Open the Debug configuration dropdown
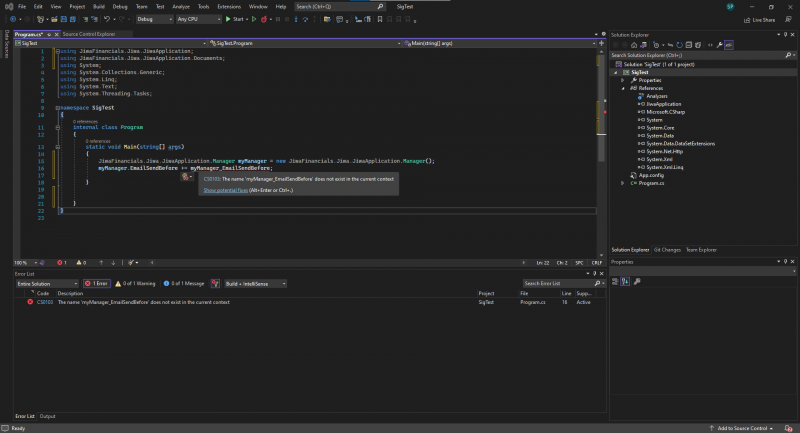Viewport: 800px width, 433px height. [x=153, y=19]
